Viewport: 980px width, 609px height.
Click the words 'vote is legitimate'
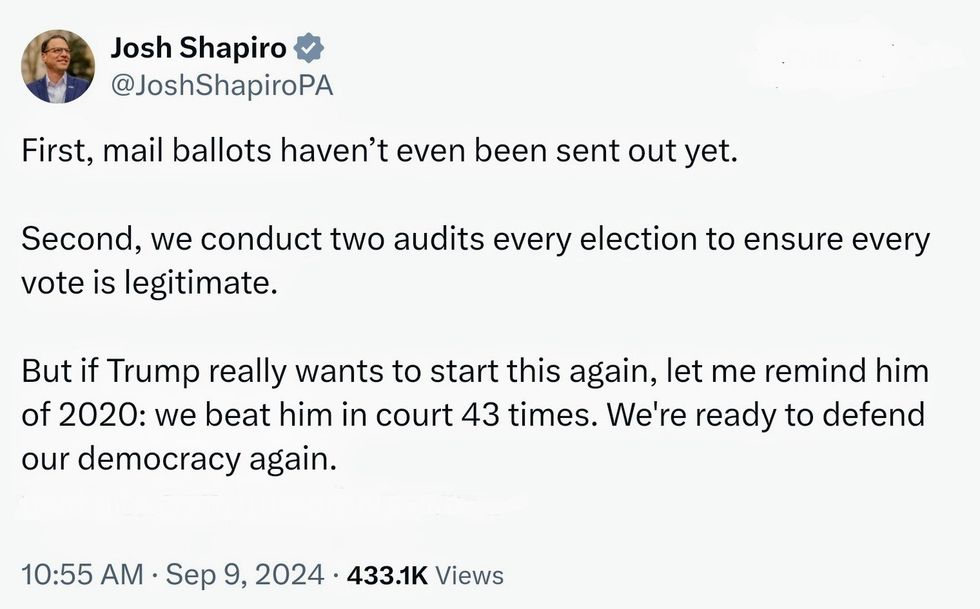(x=146, y=283)
